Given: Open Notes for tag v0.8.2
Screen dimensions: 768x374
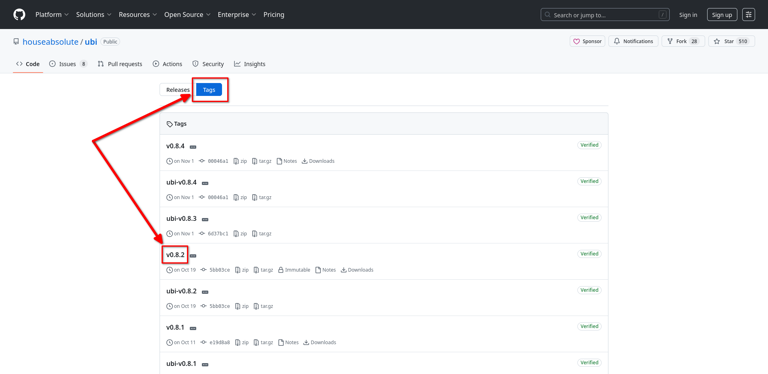Looking at the screenshot, I should pyautogui.click(x=326, y=270).
